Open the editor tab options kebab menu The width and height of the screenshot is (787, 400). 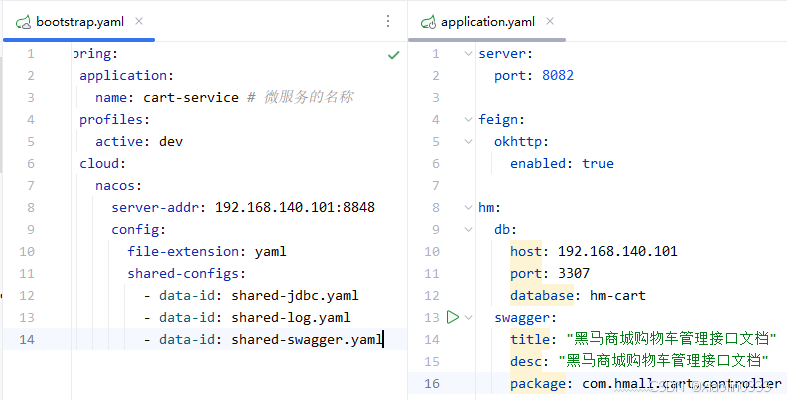click(x=388, y=21)
